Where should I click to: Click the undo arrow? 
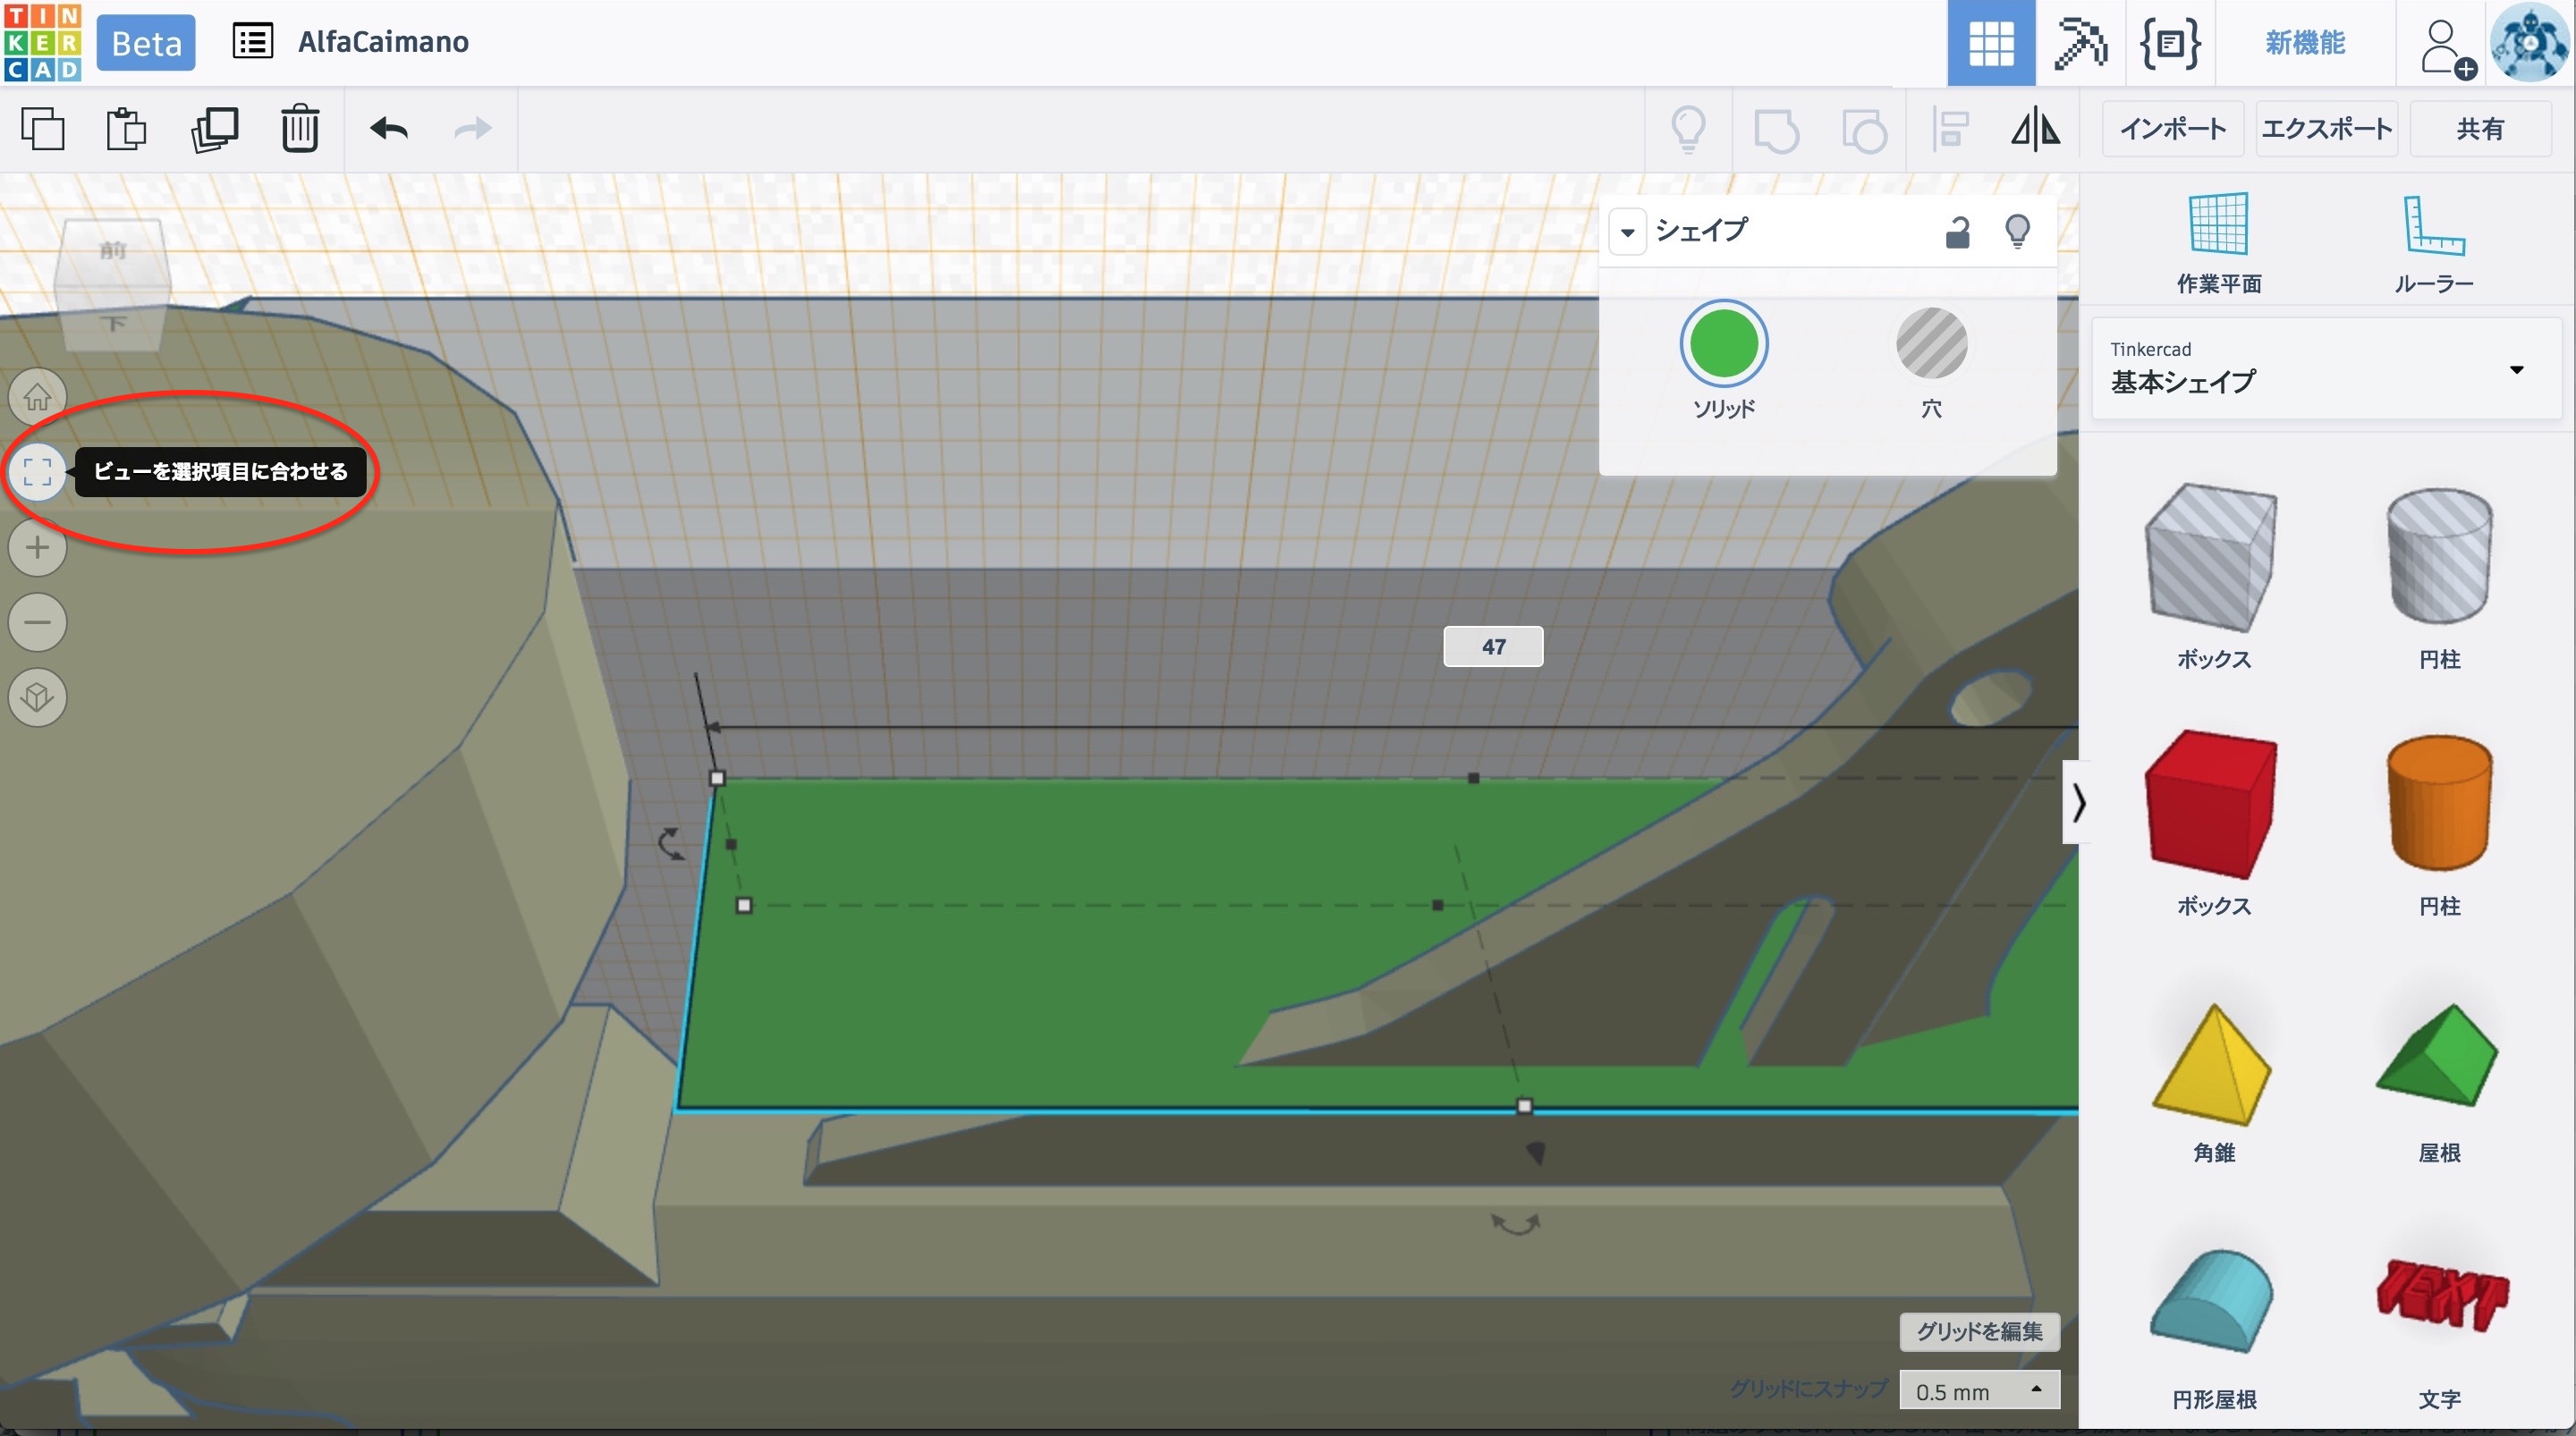tap(388, 130)
